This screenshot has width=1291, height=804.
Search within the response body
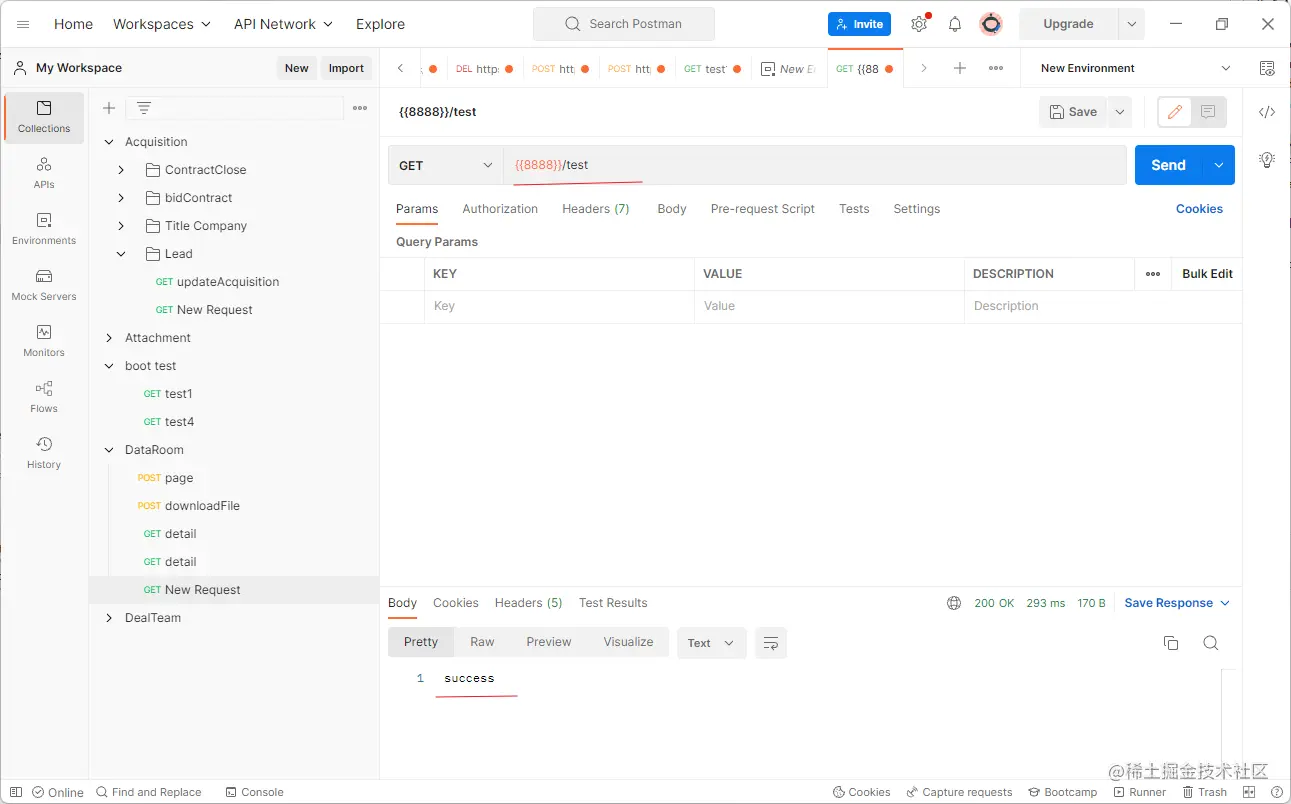1211,643
